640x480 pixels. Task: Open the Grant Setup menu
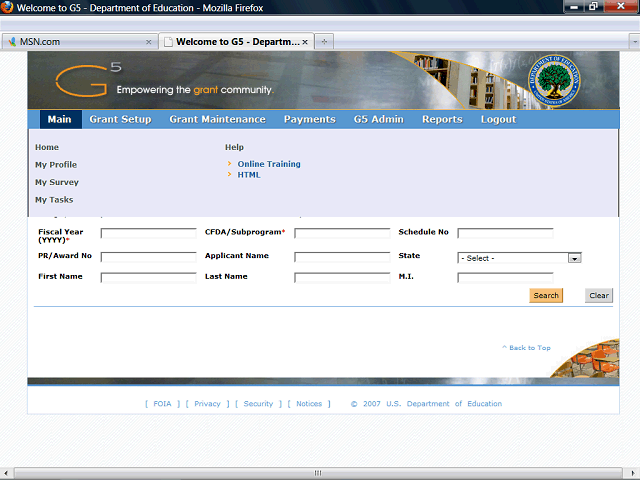[x=120, y=119]
